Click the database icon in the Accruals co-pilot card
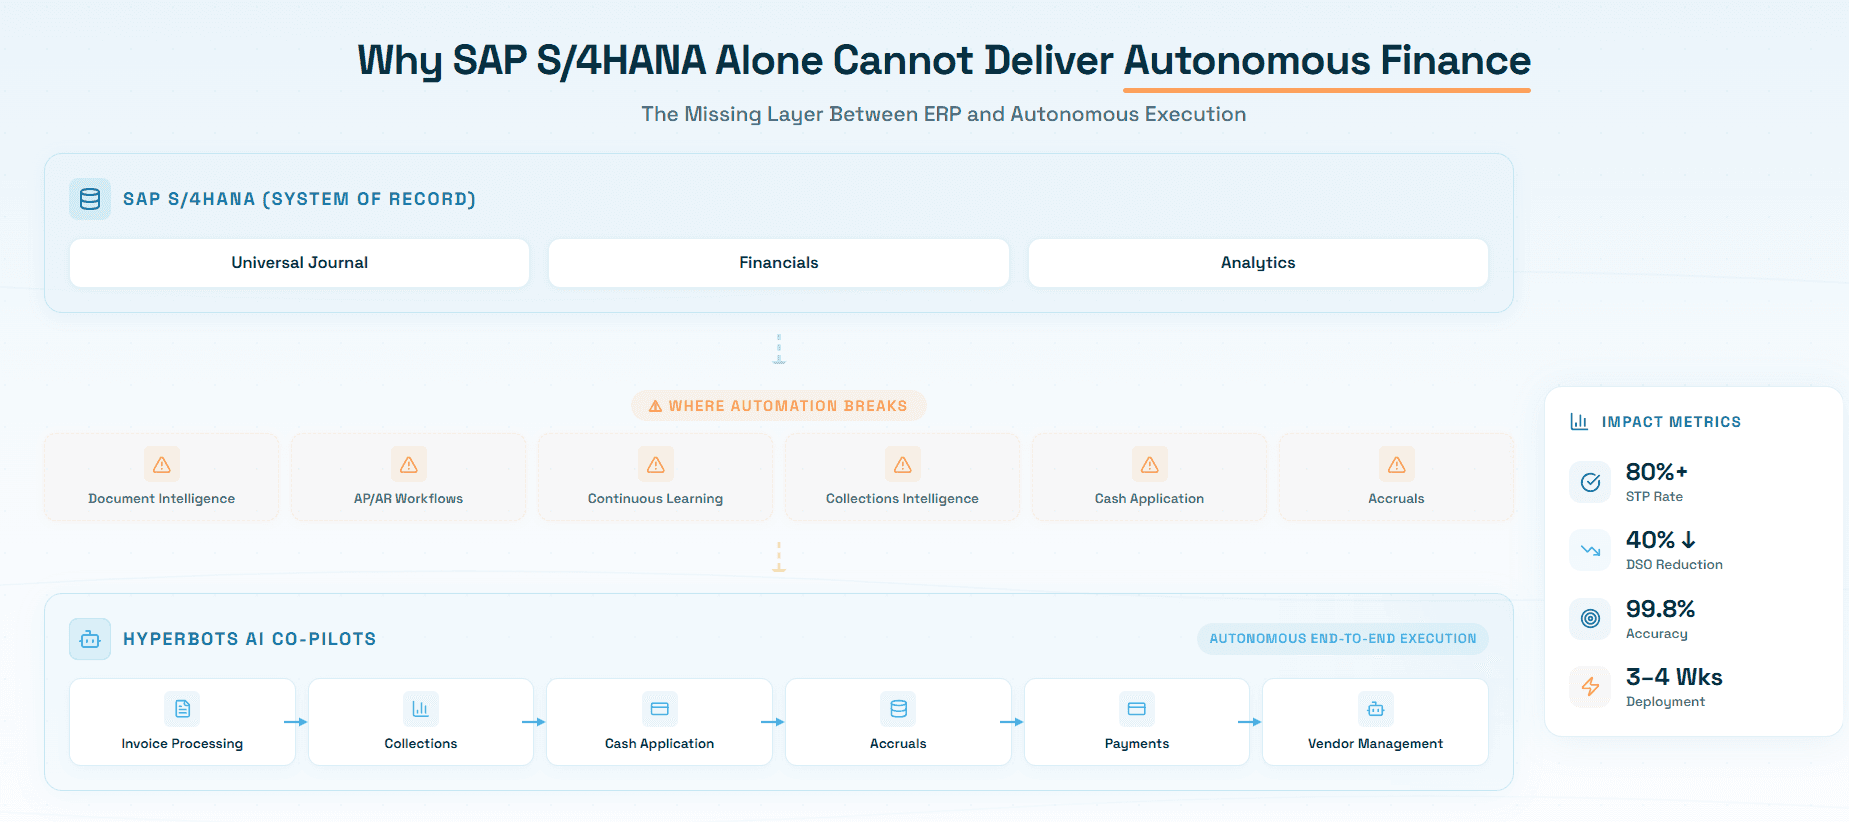This screenshot has height=822, width=1849. 899,709
